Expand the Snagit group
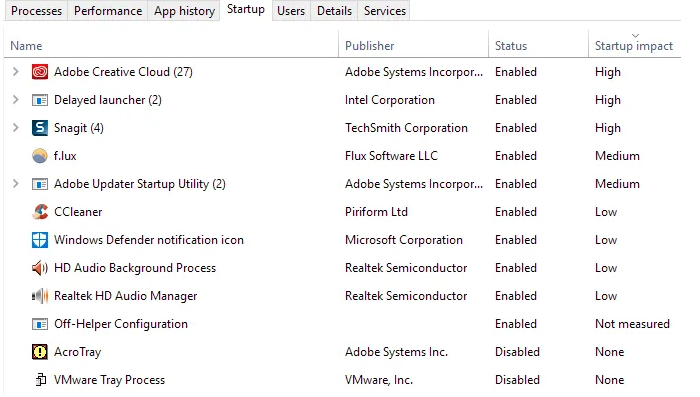Screen dimensions: 700x397 click(x=16, y=128)
